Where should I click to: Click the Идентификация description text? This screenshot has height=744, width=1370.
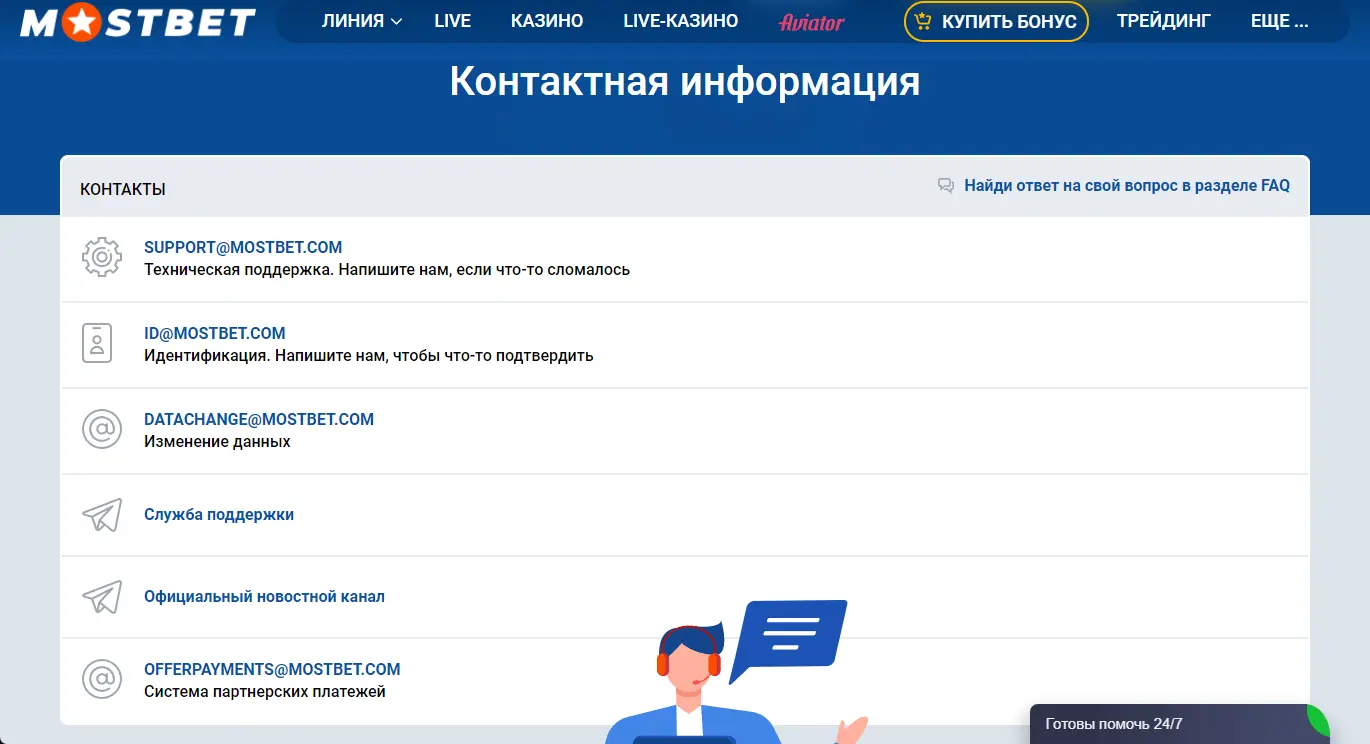[x=369, y=355]
